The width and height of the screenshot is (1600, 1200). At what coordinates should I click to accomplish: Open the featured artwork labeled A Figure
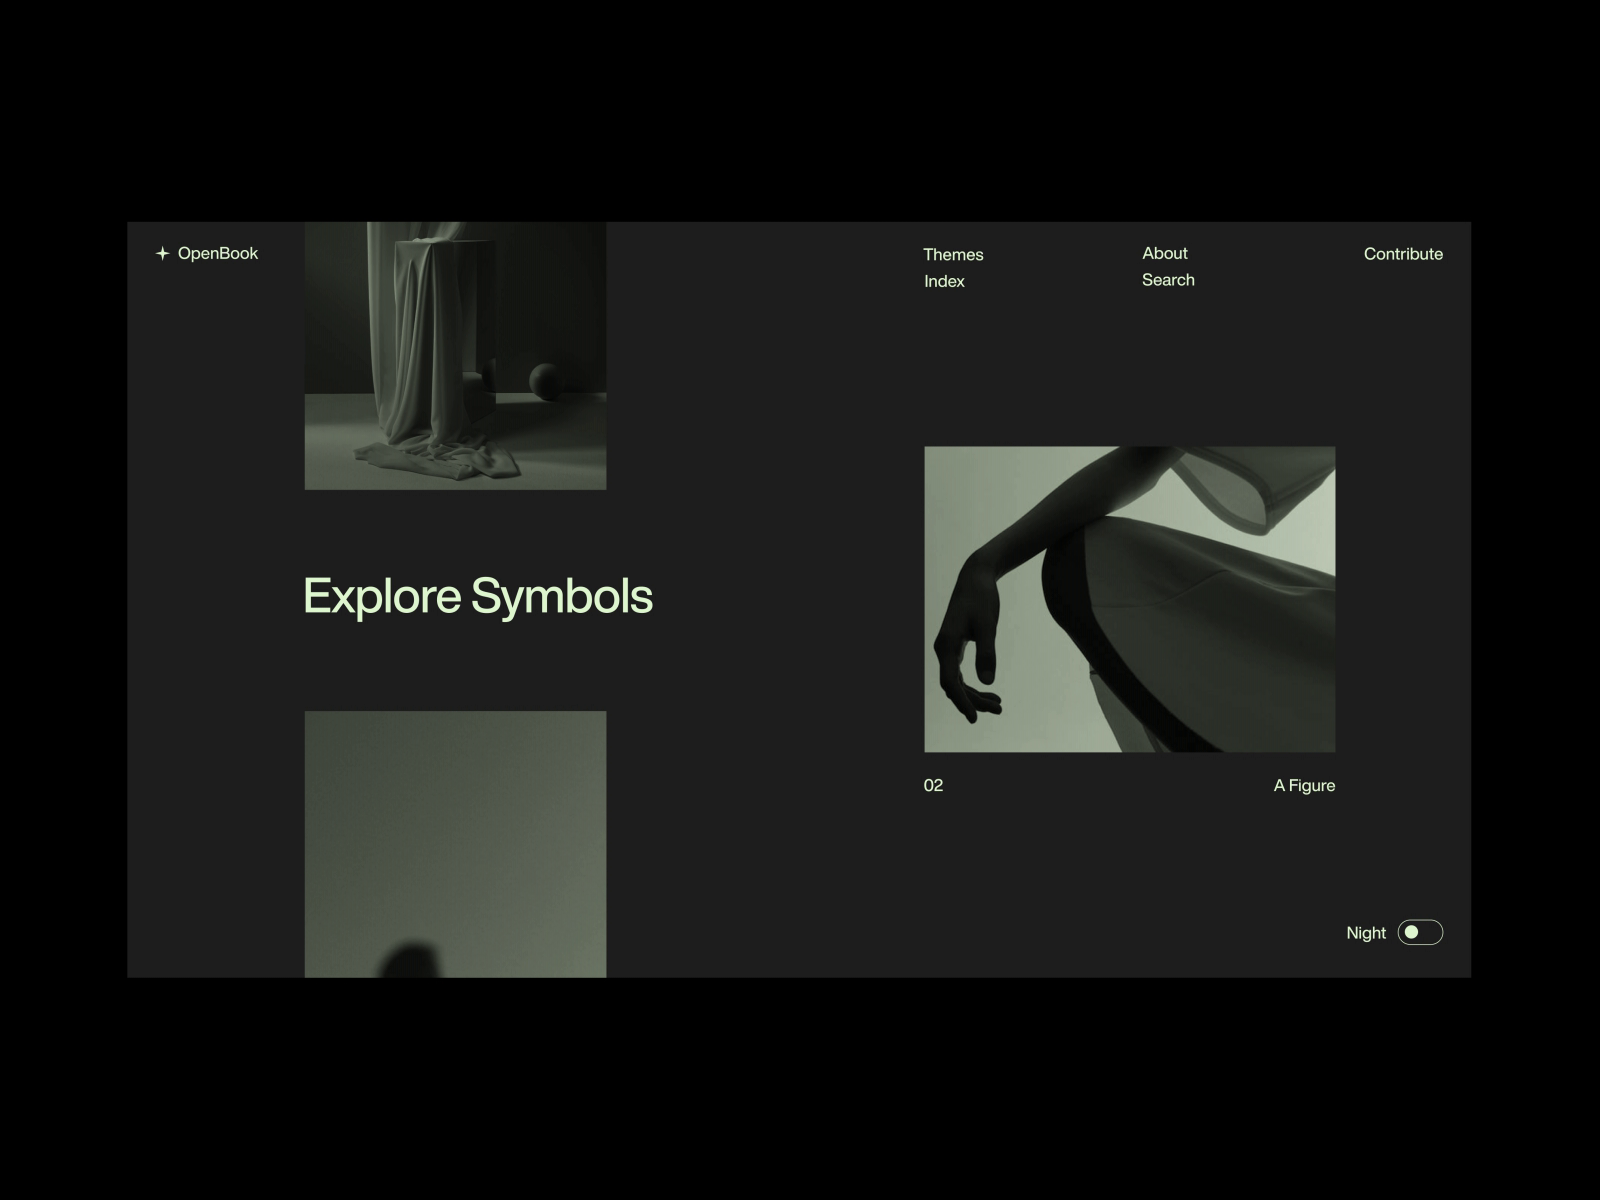tap(1130, 598)
